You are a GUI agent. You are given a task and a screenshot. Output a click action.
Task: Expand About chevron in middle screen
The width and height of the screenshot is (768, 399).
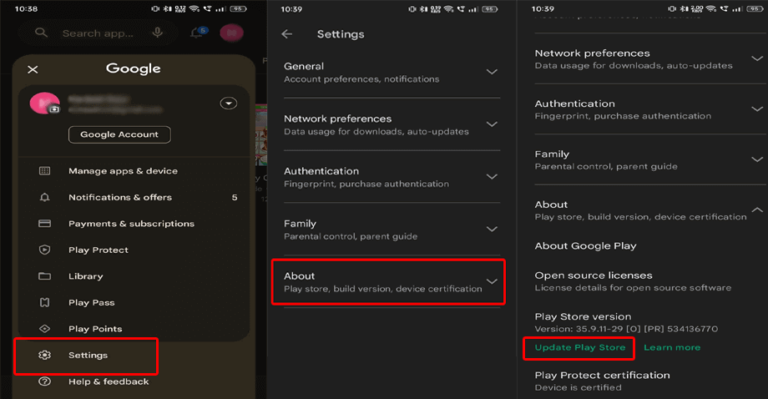[492, 282]
